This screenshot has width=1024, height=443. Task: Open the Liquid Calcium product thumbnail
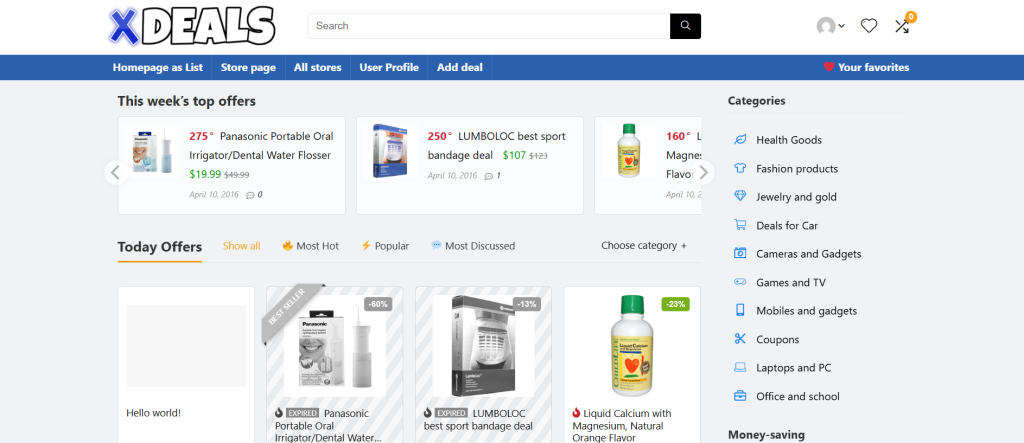coord(632,345)
